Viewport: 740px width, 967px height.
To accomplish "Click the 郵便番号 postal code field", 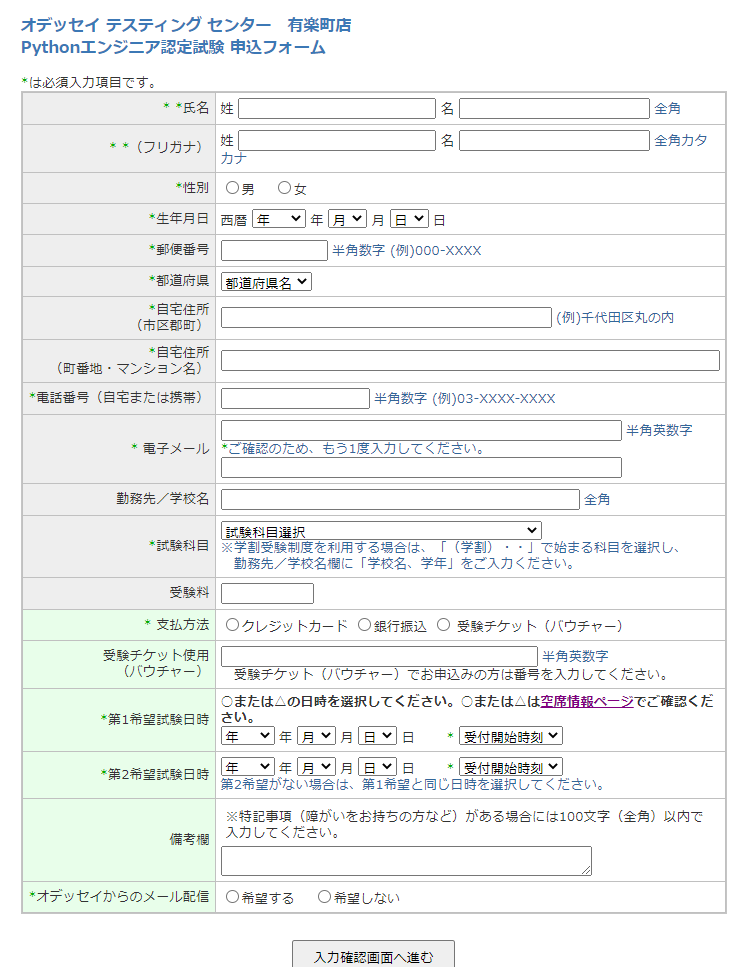I will 274,250.
